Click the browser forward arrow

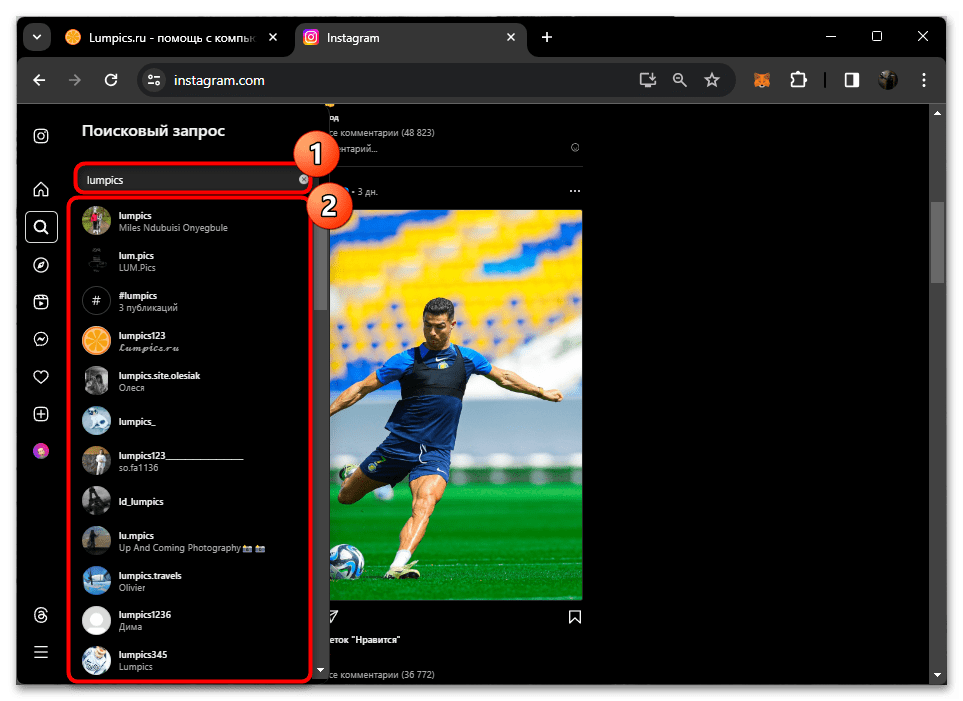click(x=75, y=80)
